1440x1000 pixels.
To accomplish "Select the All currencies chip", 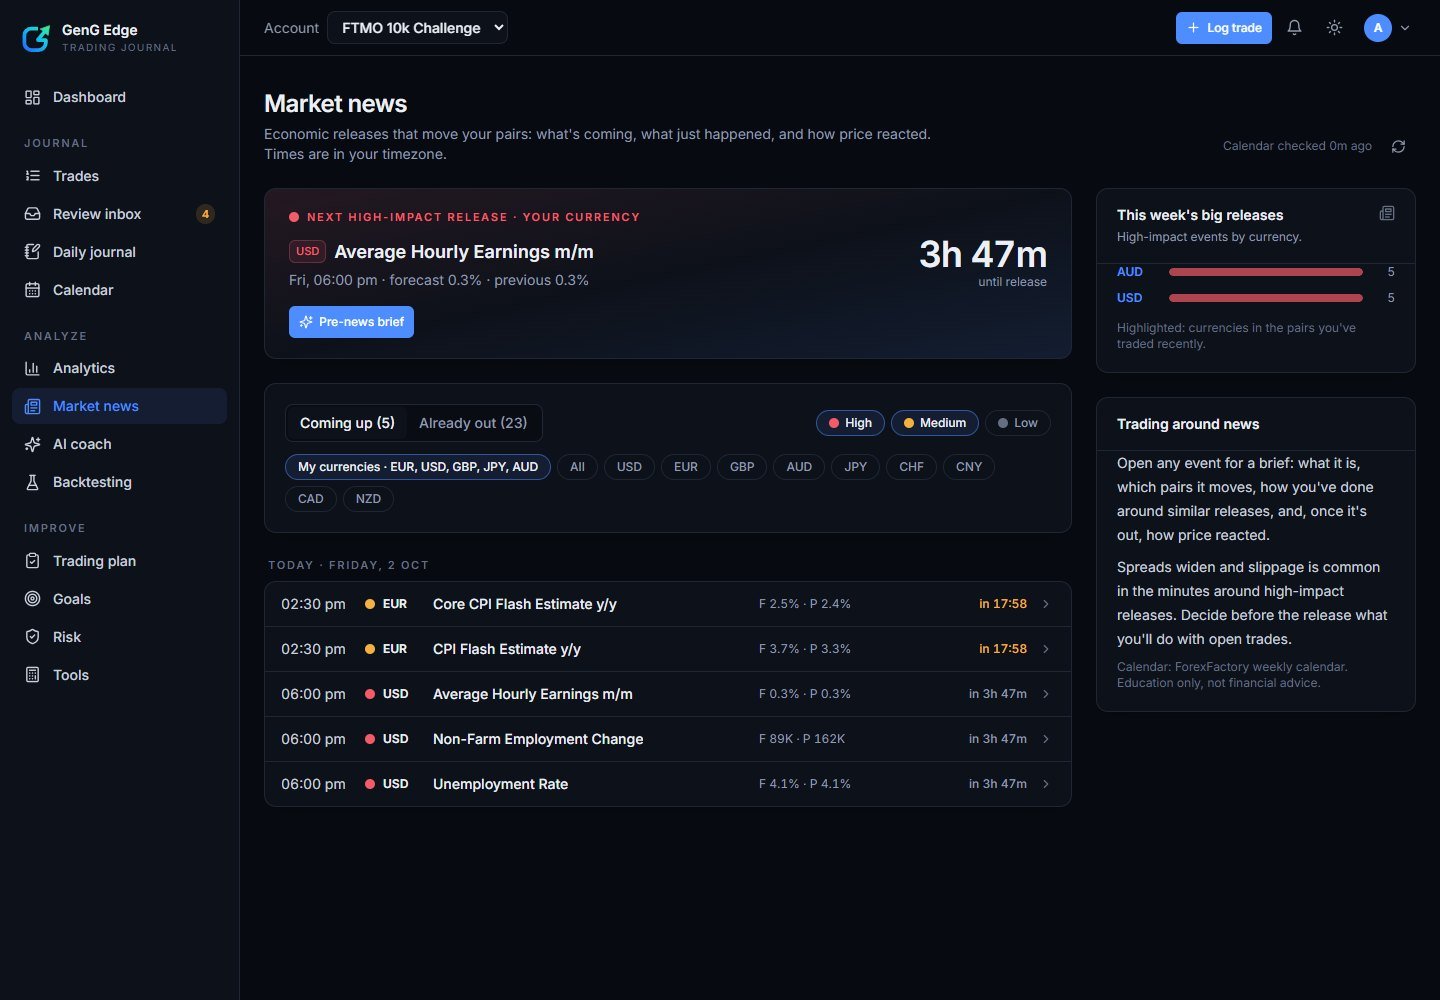I will [577, 467].
